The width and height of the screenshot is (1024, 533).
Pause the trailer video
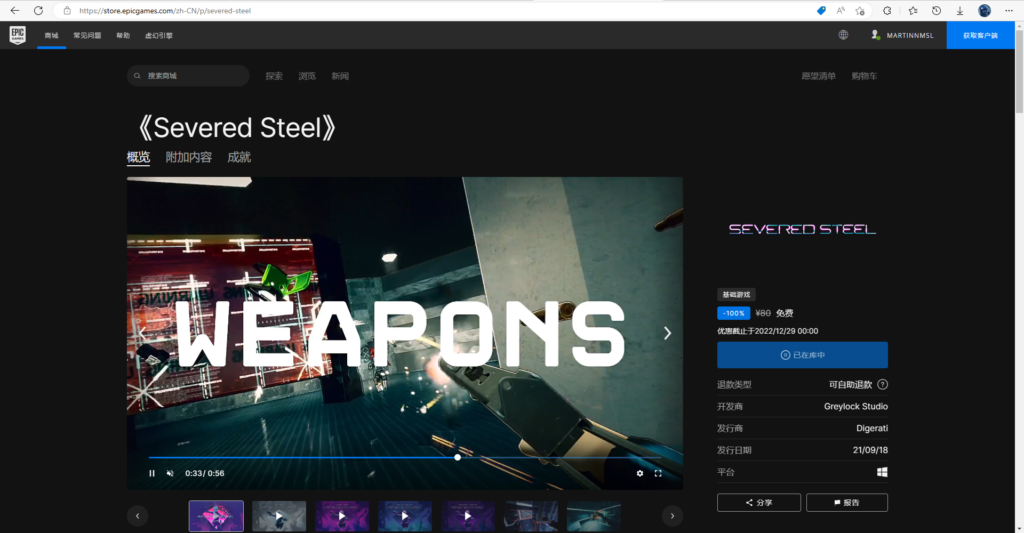152,473
